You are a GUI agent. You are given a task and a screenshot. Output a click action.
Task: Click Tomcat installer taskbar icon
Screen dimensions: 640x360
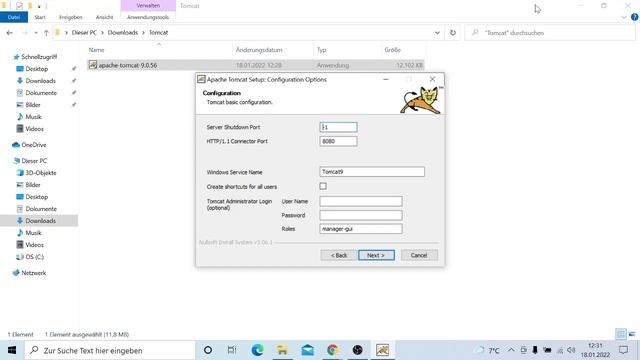click(x=382, y=350)
